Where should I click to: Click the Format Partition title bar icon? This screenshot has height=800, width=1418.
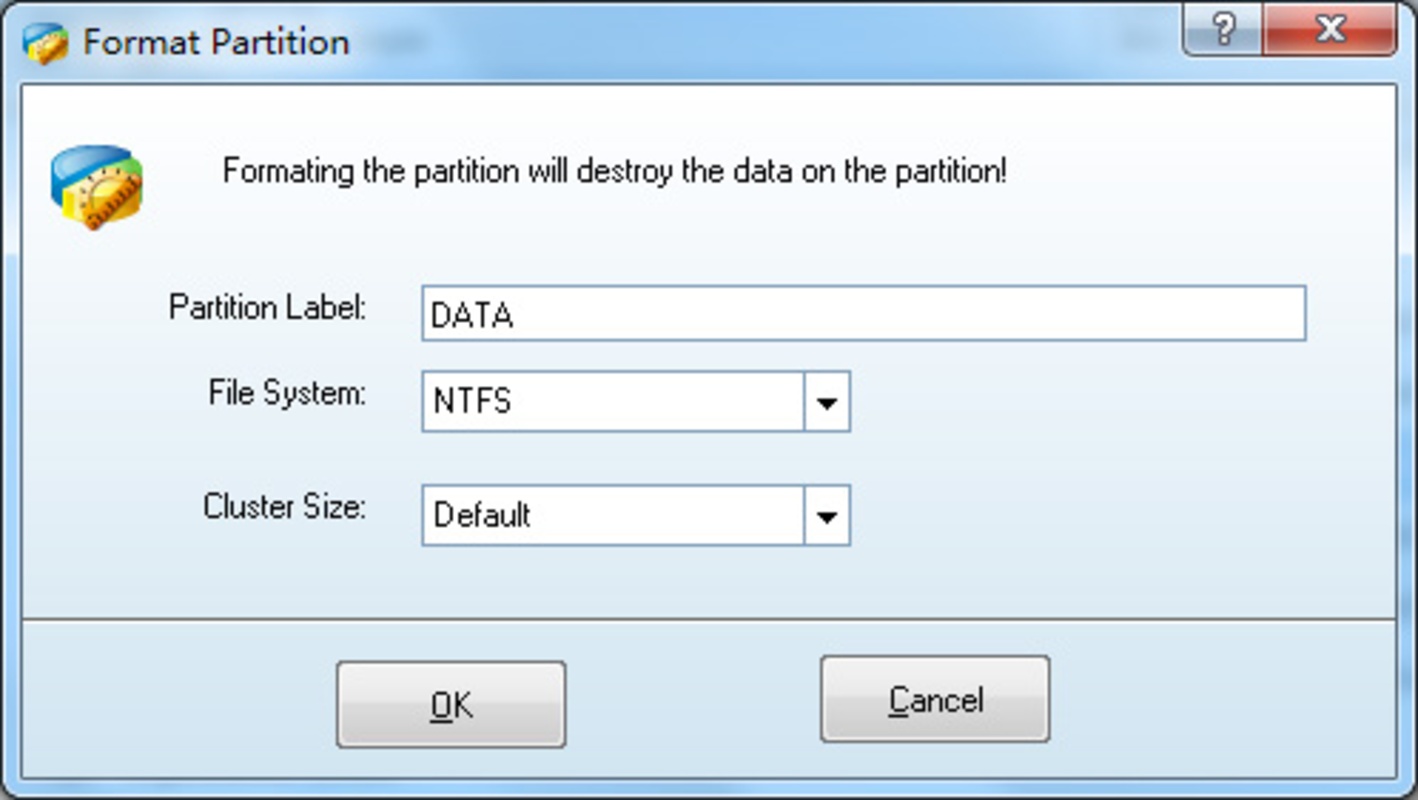[45, 43]
